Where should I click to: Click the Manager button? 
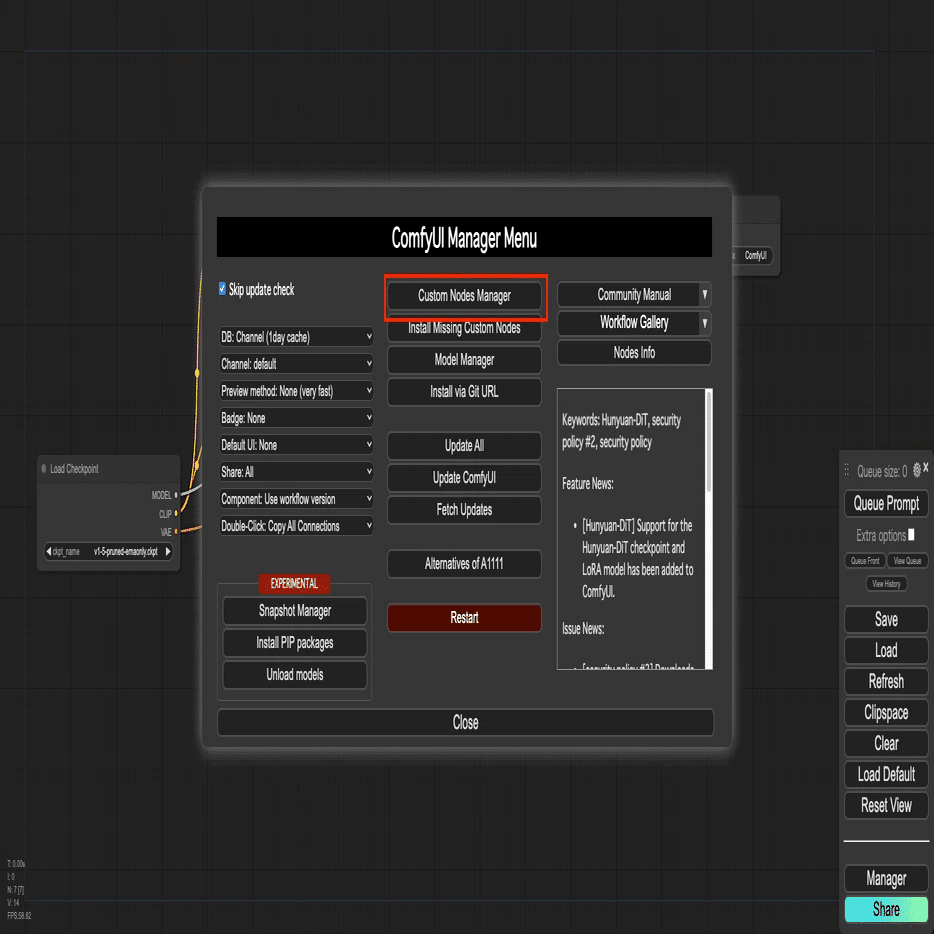(x=886, y=879)
